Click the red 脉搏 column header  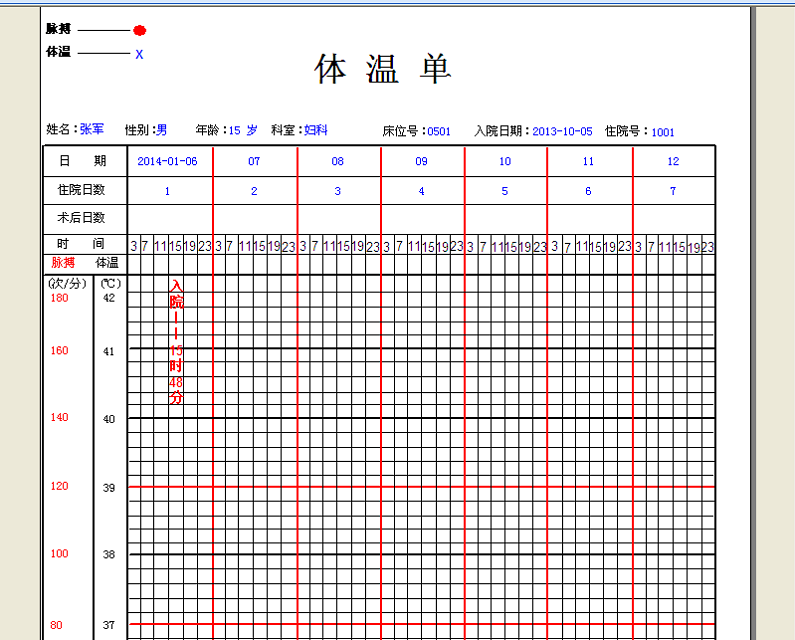pos(63,263)
